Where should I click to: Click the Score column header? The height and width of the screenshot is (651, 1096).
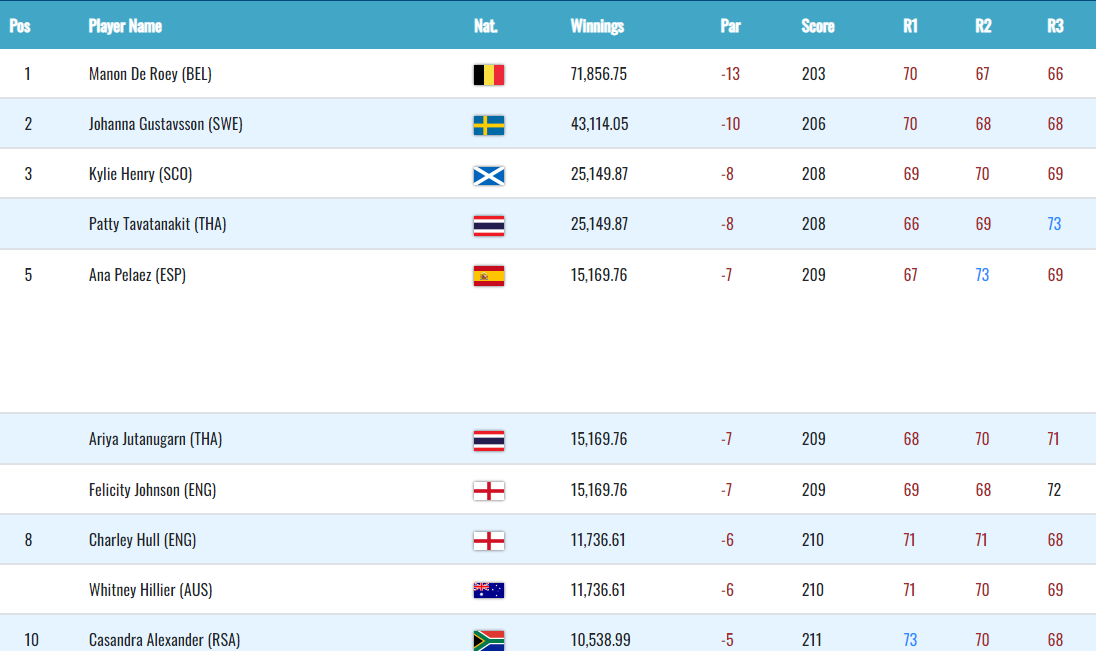point(817,26)
